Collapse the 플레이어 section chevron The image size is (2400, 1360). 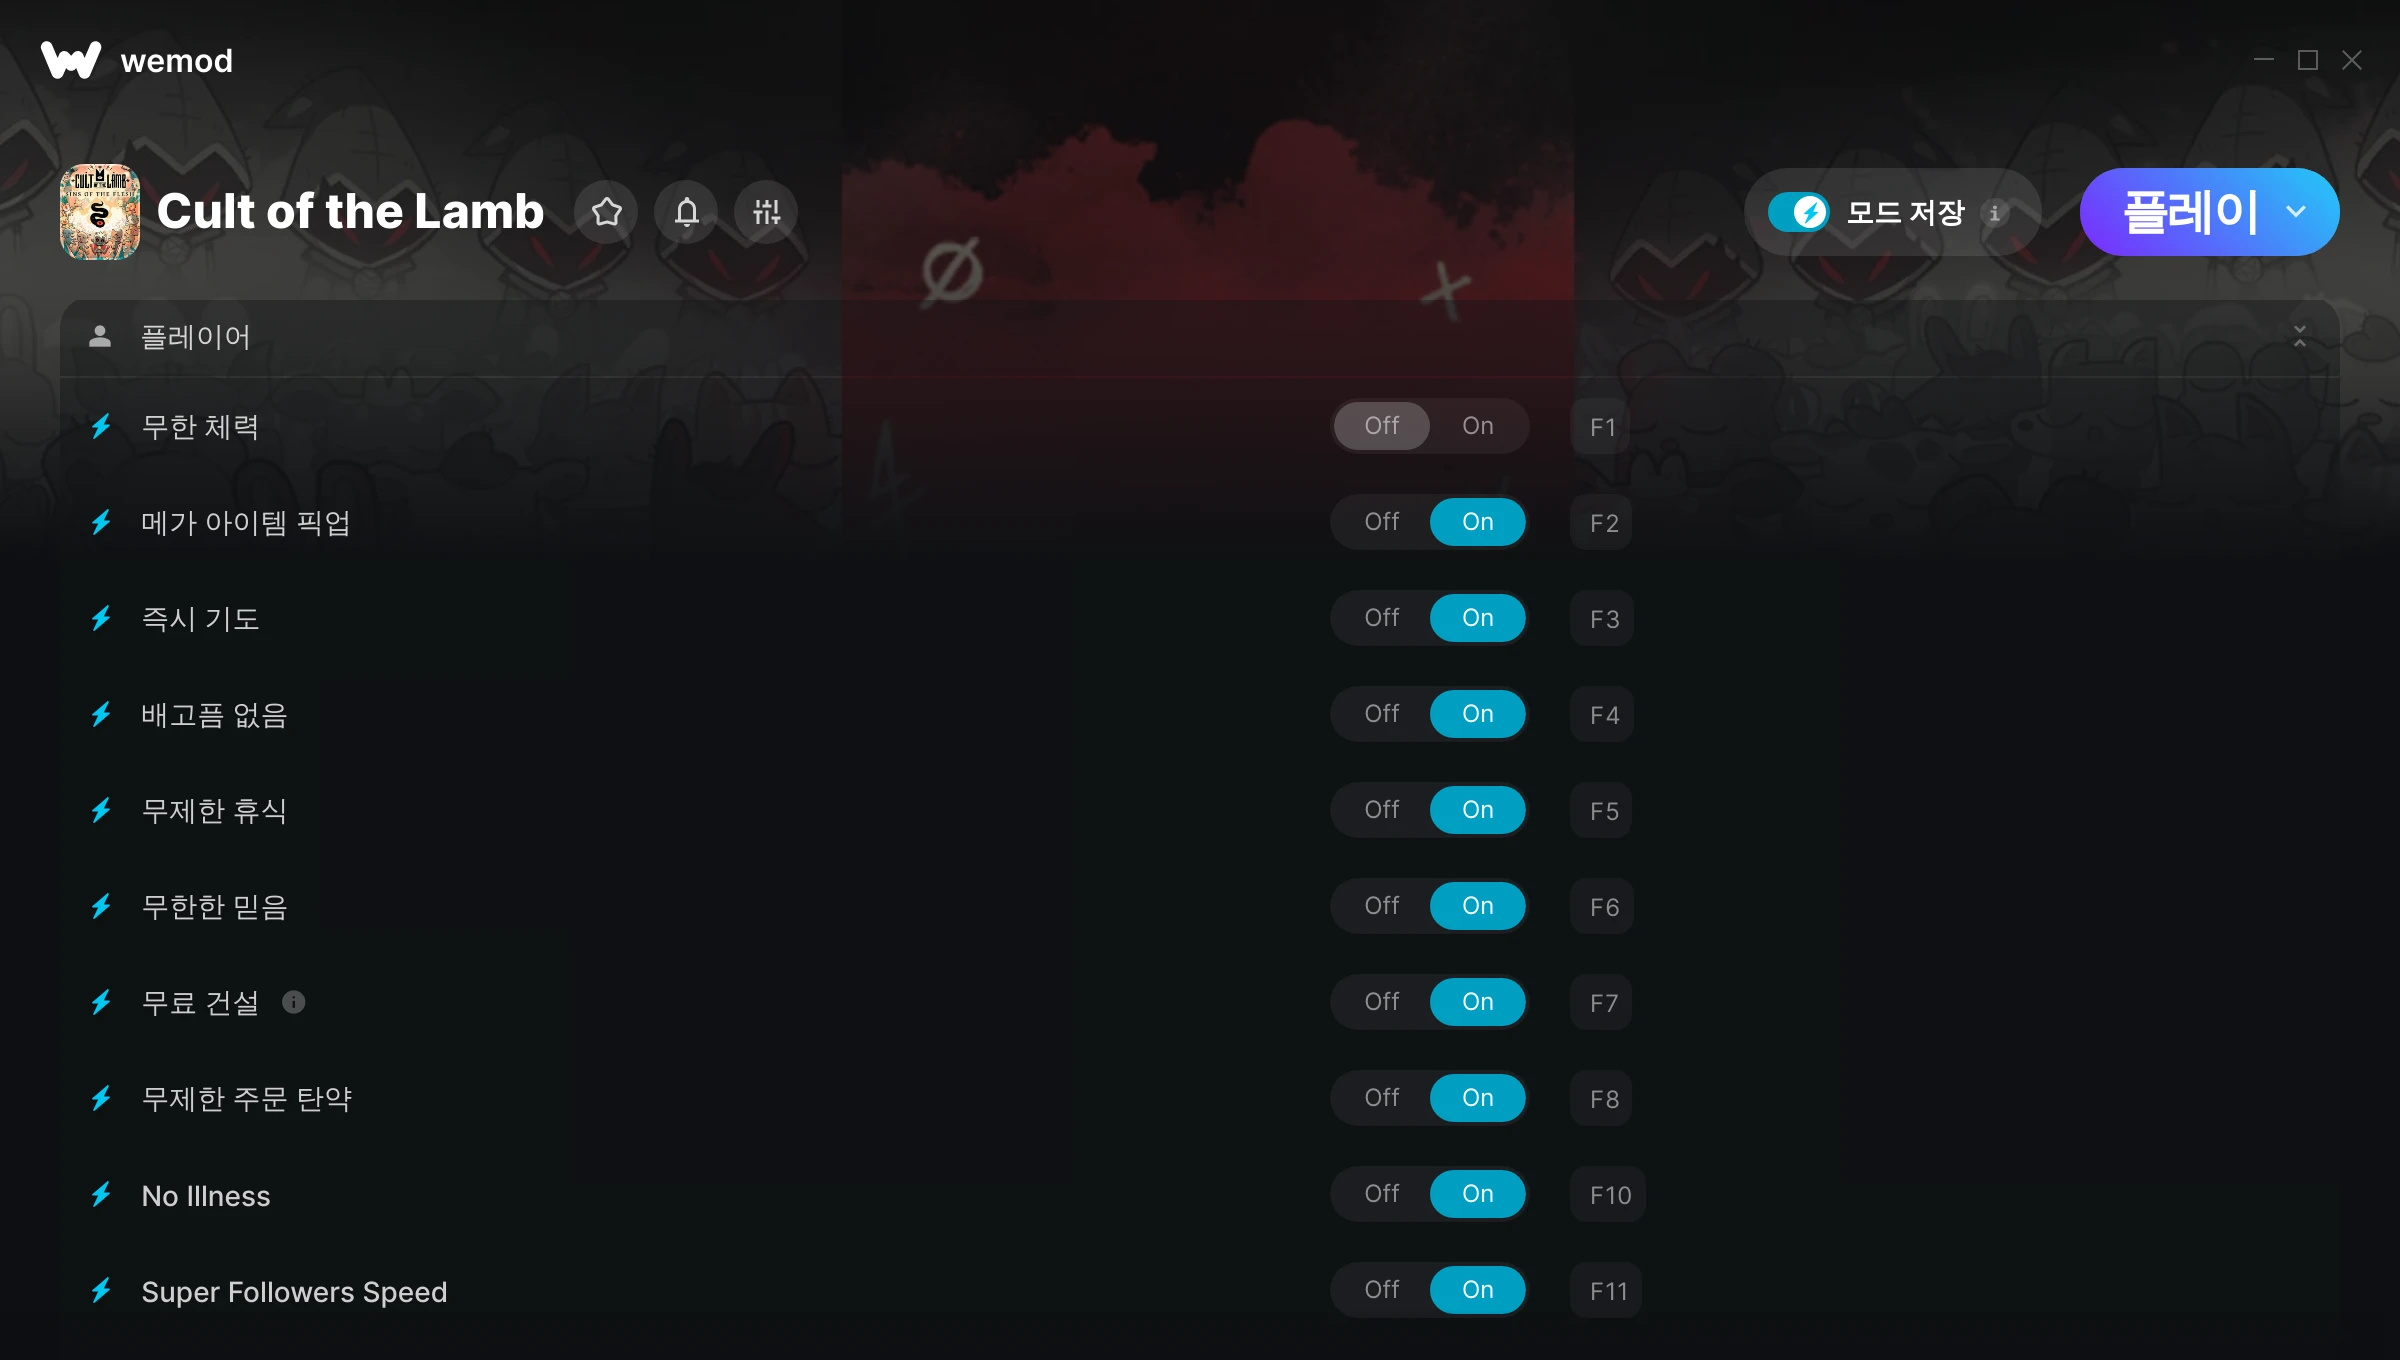point(2299,337)
